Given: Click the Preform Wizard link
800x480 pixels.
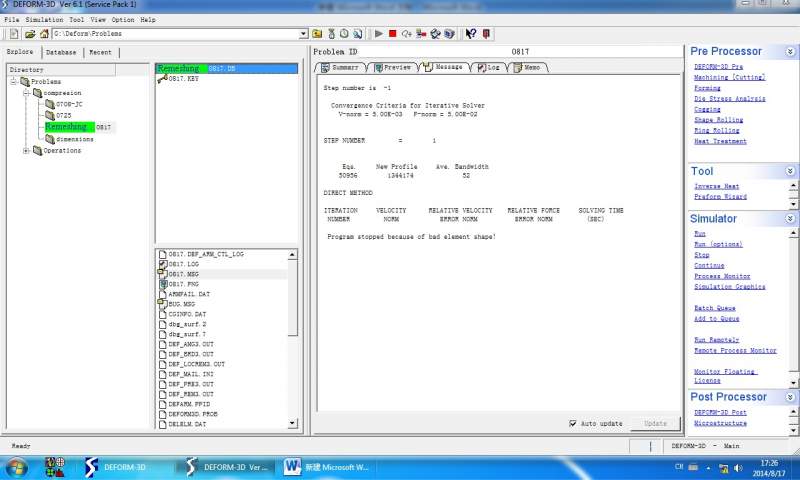Looking at the screenshot, I should click(x=720, y=196).
